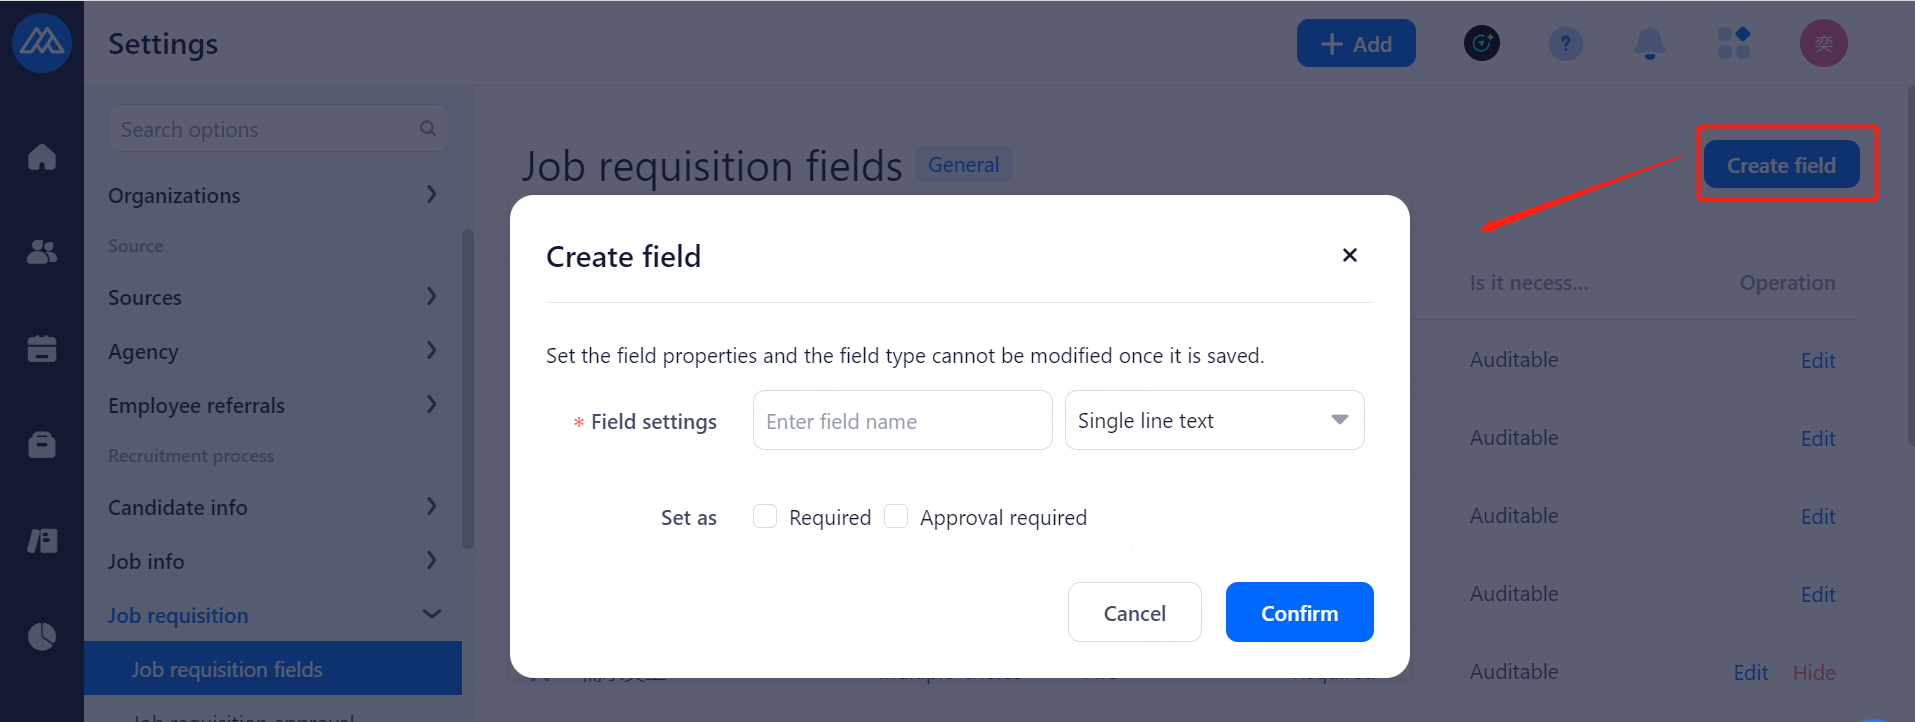Open the calendar icon in left sidebar
The height and width of the screenshot is (722, 1915).
(42, 348)
